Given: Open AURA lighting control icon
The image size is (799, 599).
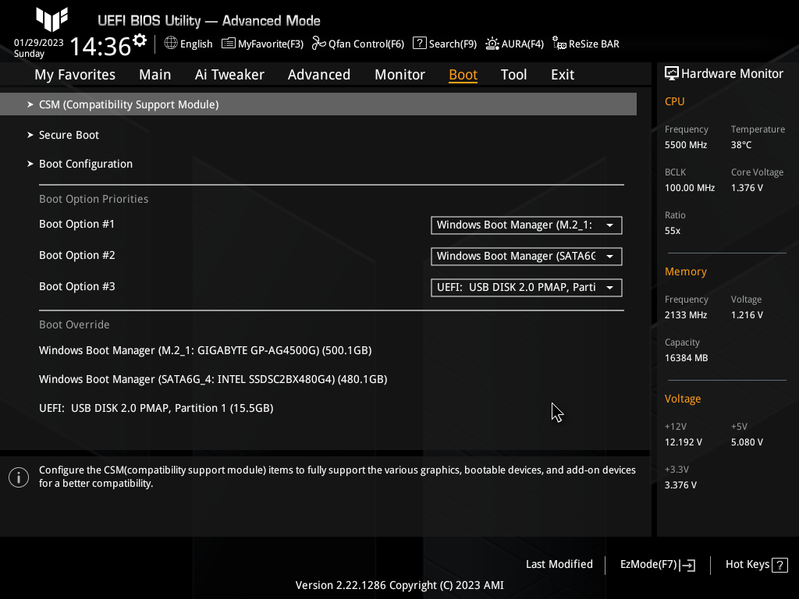Looking at the screenshot, I should (492, 43).
